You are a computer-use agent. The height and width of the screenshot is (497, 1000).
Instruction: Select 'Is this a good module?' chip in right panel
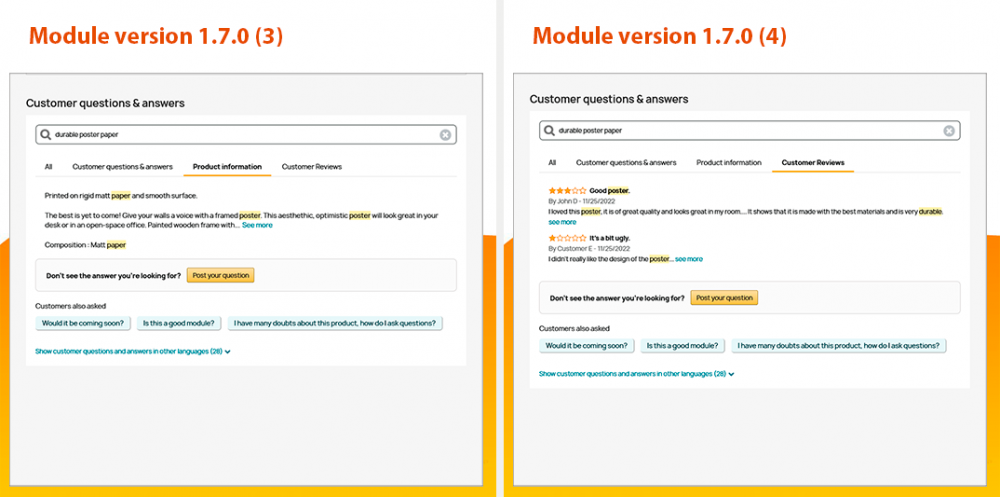pyautogui.click(x=682, y=346)
